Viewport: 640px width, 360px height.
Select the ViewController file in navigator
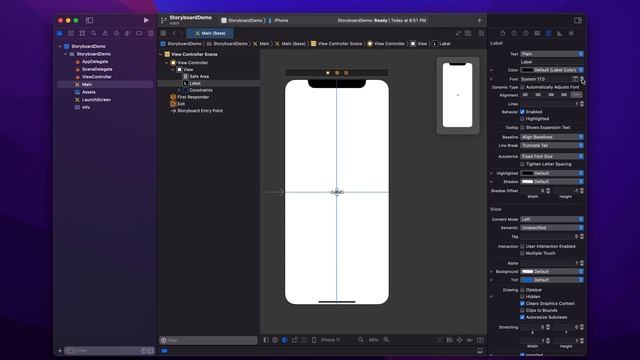[96, 77]
